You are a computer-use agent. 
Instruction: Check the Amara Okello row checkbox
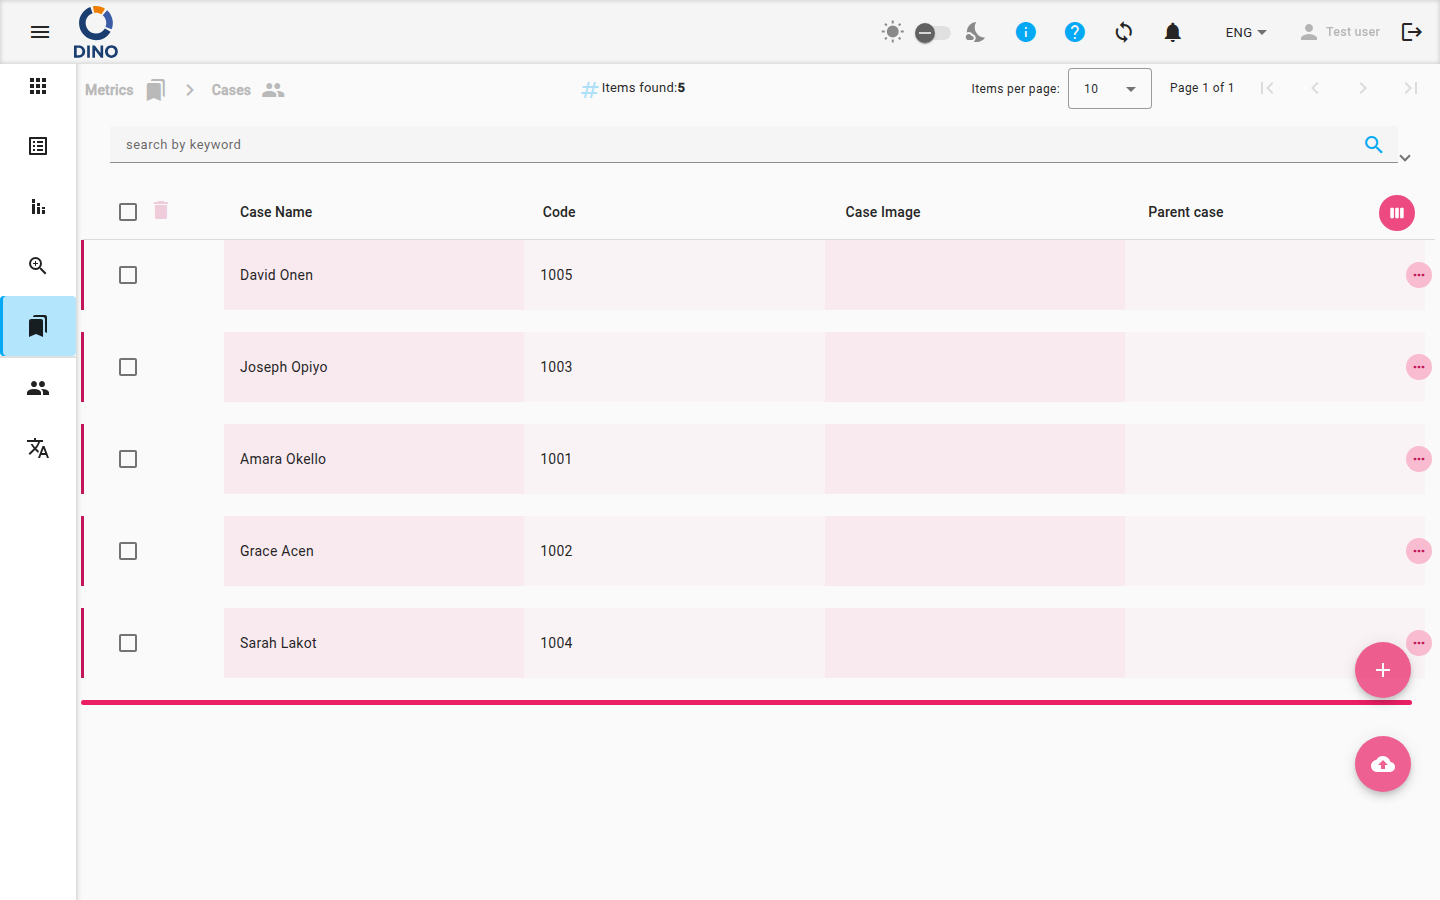coord(128,459)
